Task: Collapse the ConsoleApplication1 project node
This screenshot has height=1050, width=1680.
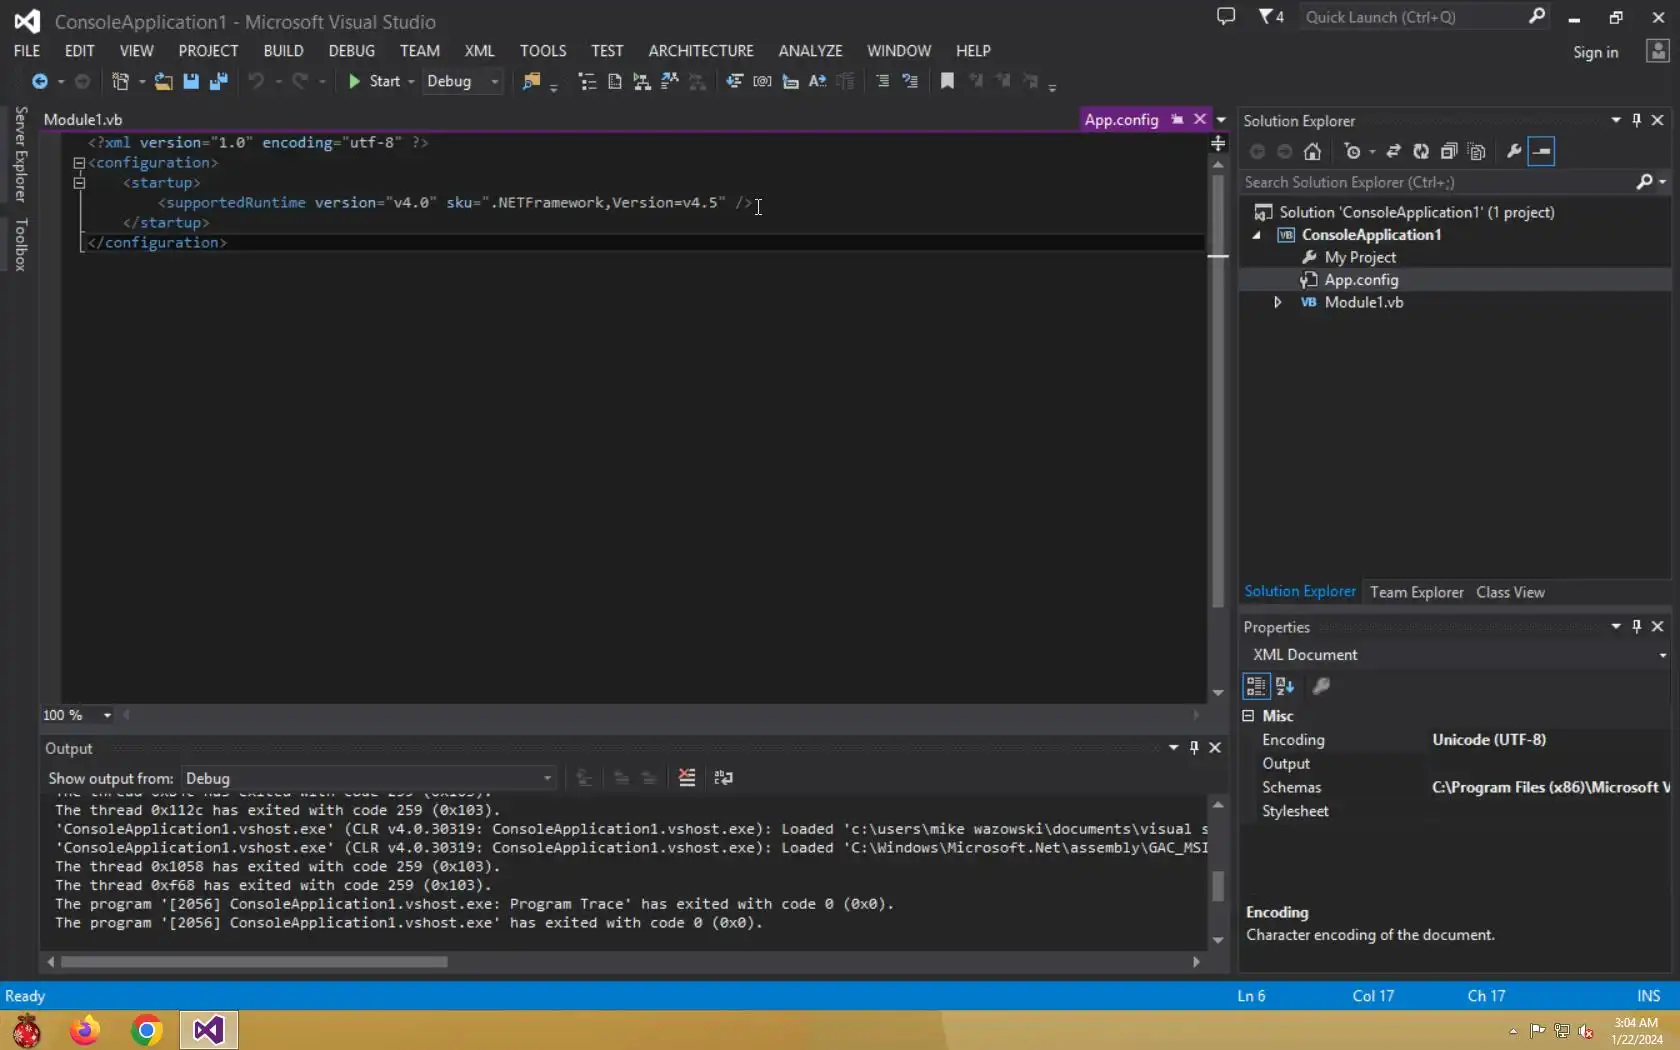Action: [x=1257, y=235]
